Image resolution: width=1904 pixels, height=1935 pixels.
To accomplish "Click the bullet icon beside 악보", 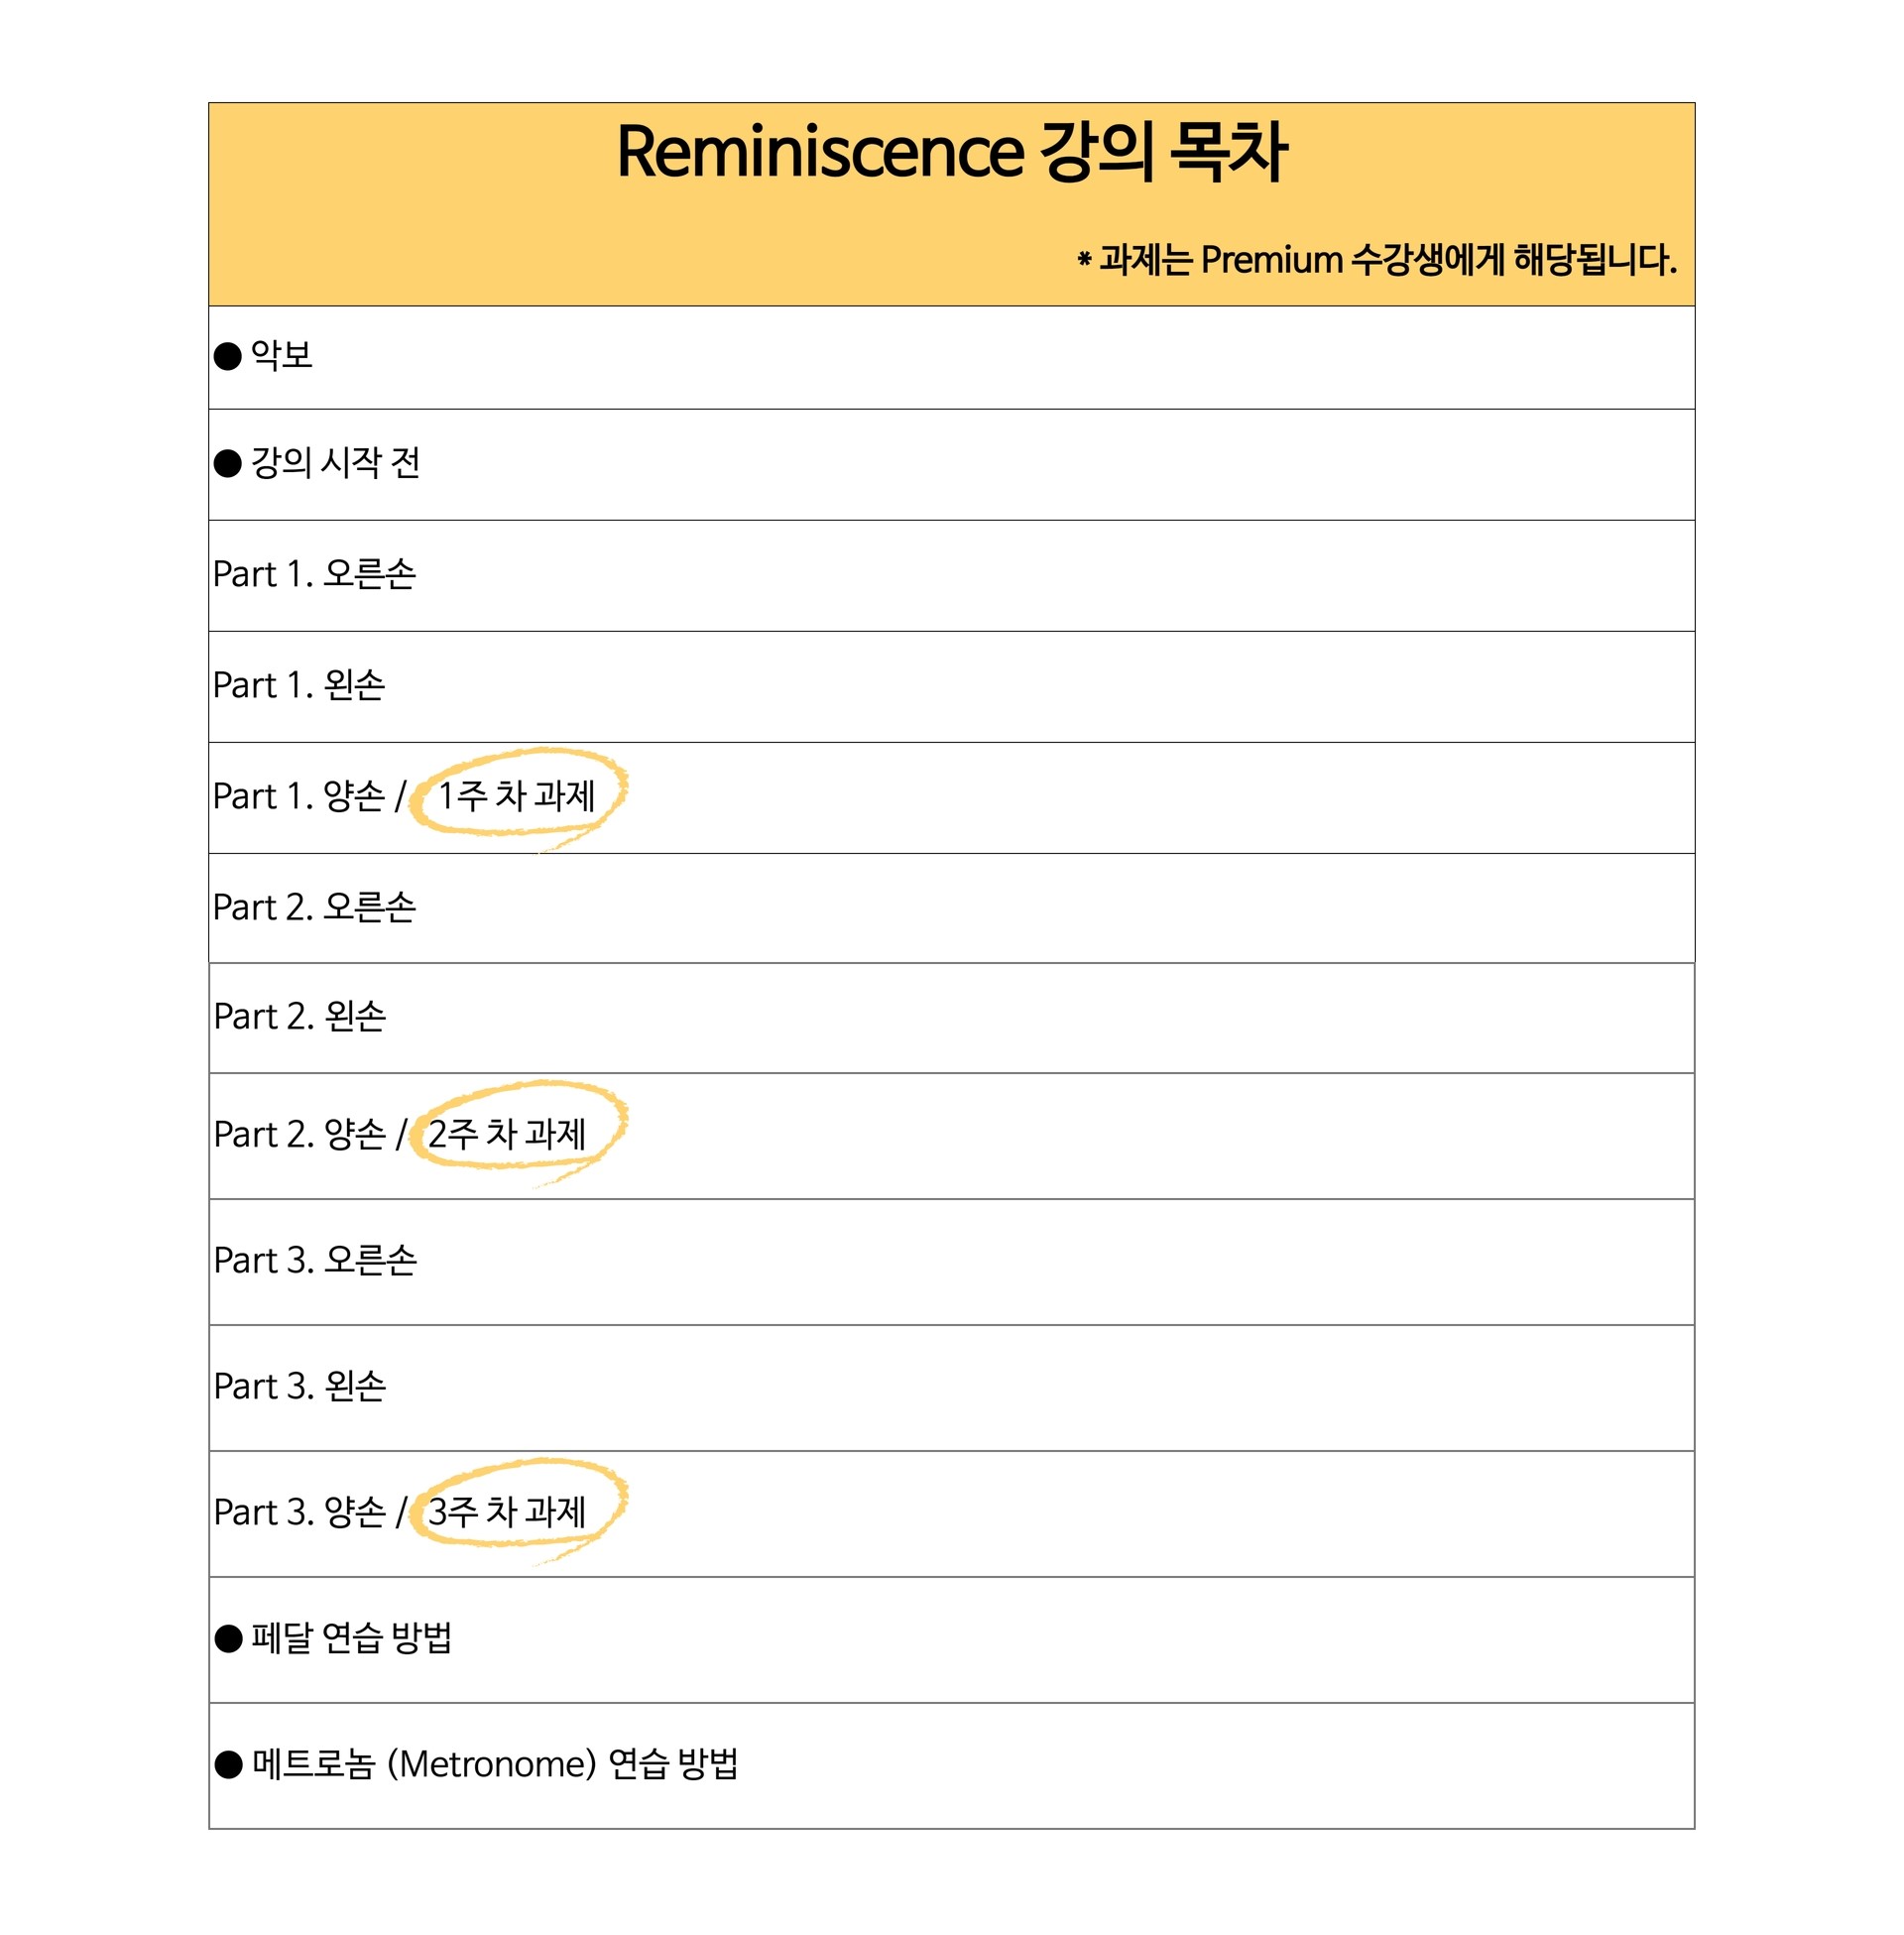I will pos(228,356).
